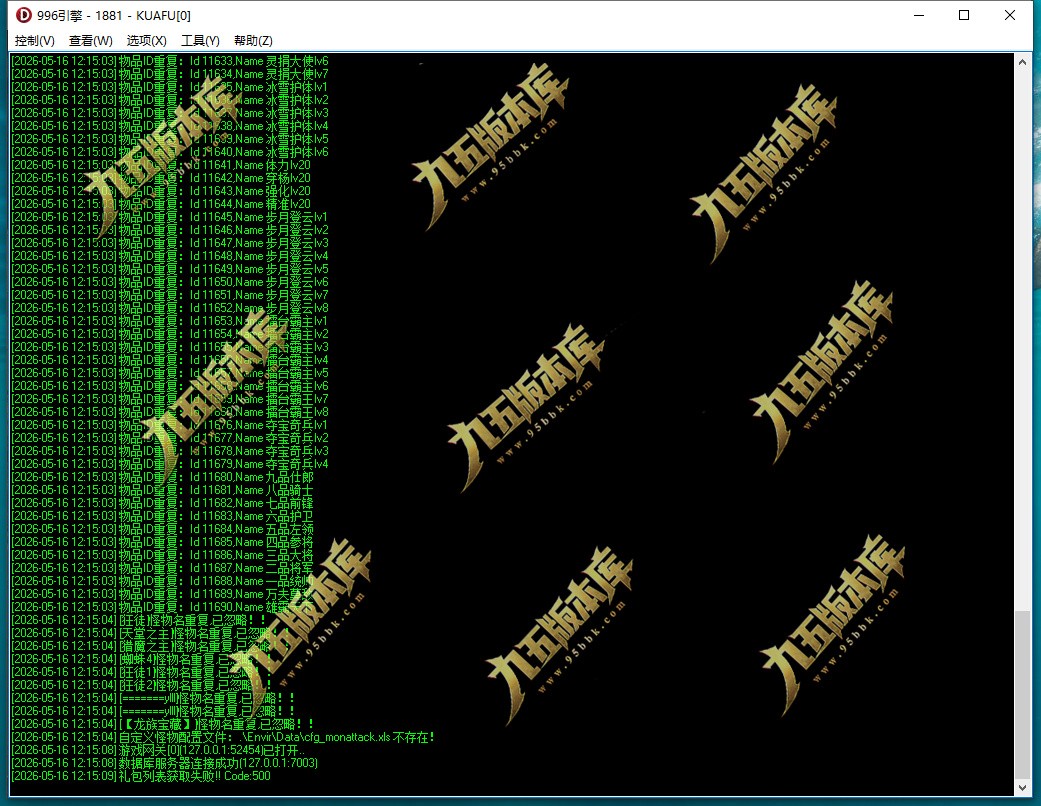Select log line Id 11684 五品左领
This screenshot has height=806, width=1041.
coord(163,529)
